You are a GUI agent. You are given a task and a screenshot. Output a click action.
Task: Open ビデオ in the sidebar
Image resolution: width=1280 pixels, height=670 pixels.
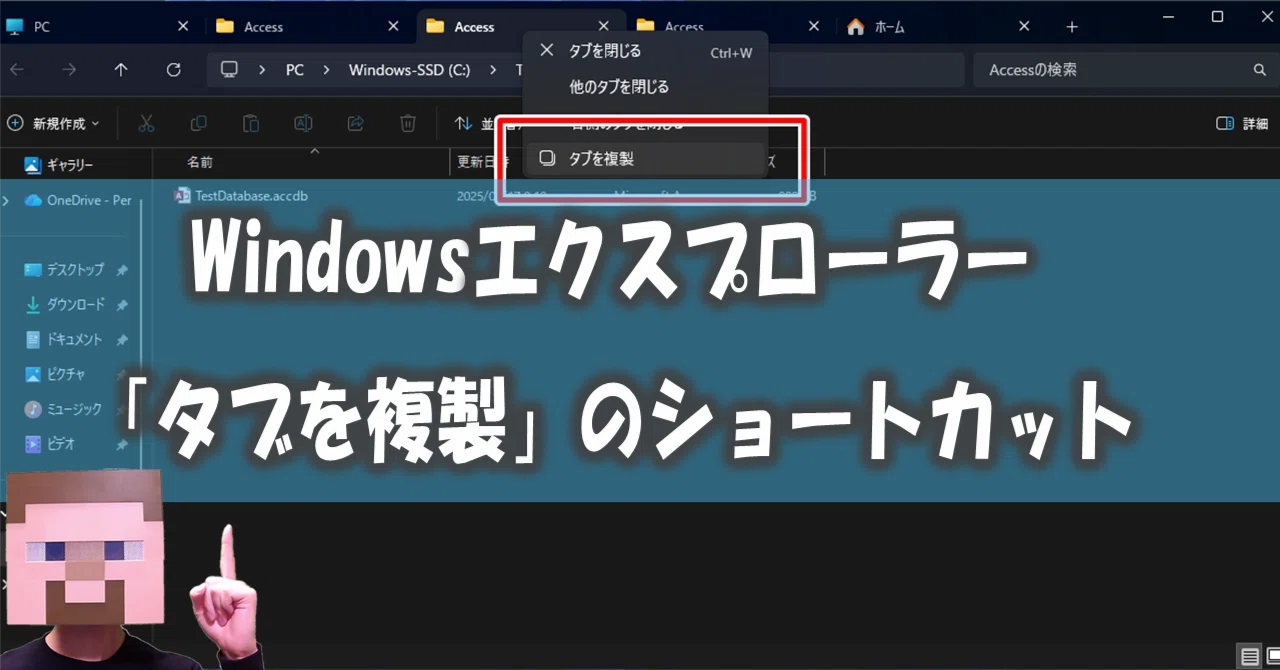click(52, 444)
